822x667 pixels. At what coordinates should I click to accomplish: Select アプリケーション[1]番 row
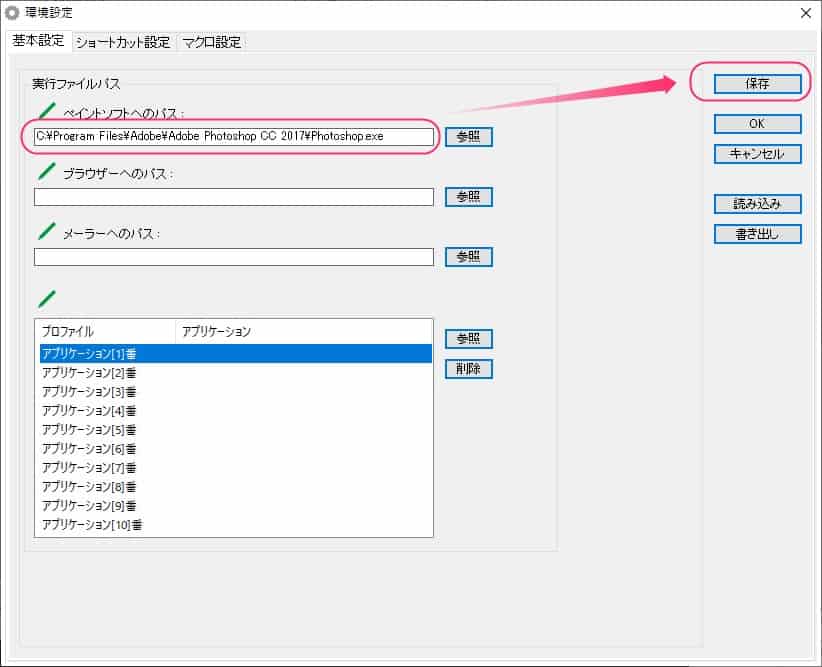point(235,353)
